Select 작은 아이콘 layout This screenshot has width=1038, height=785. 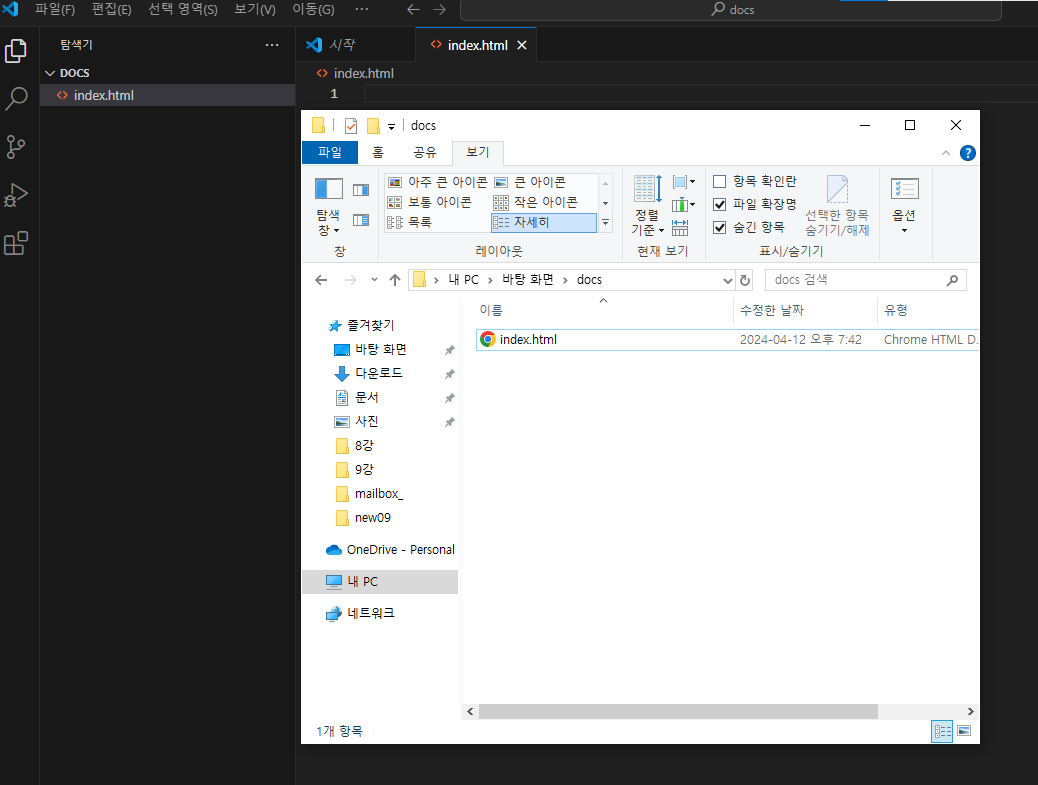536,202
